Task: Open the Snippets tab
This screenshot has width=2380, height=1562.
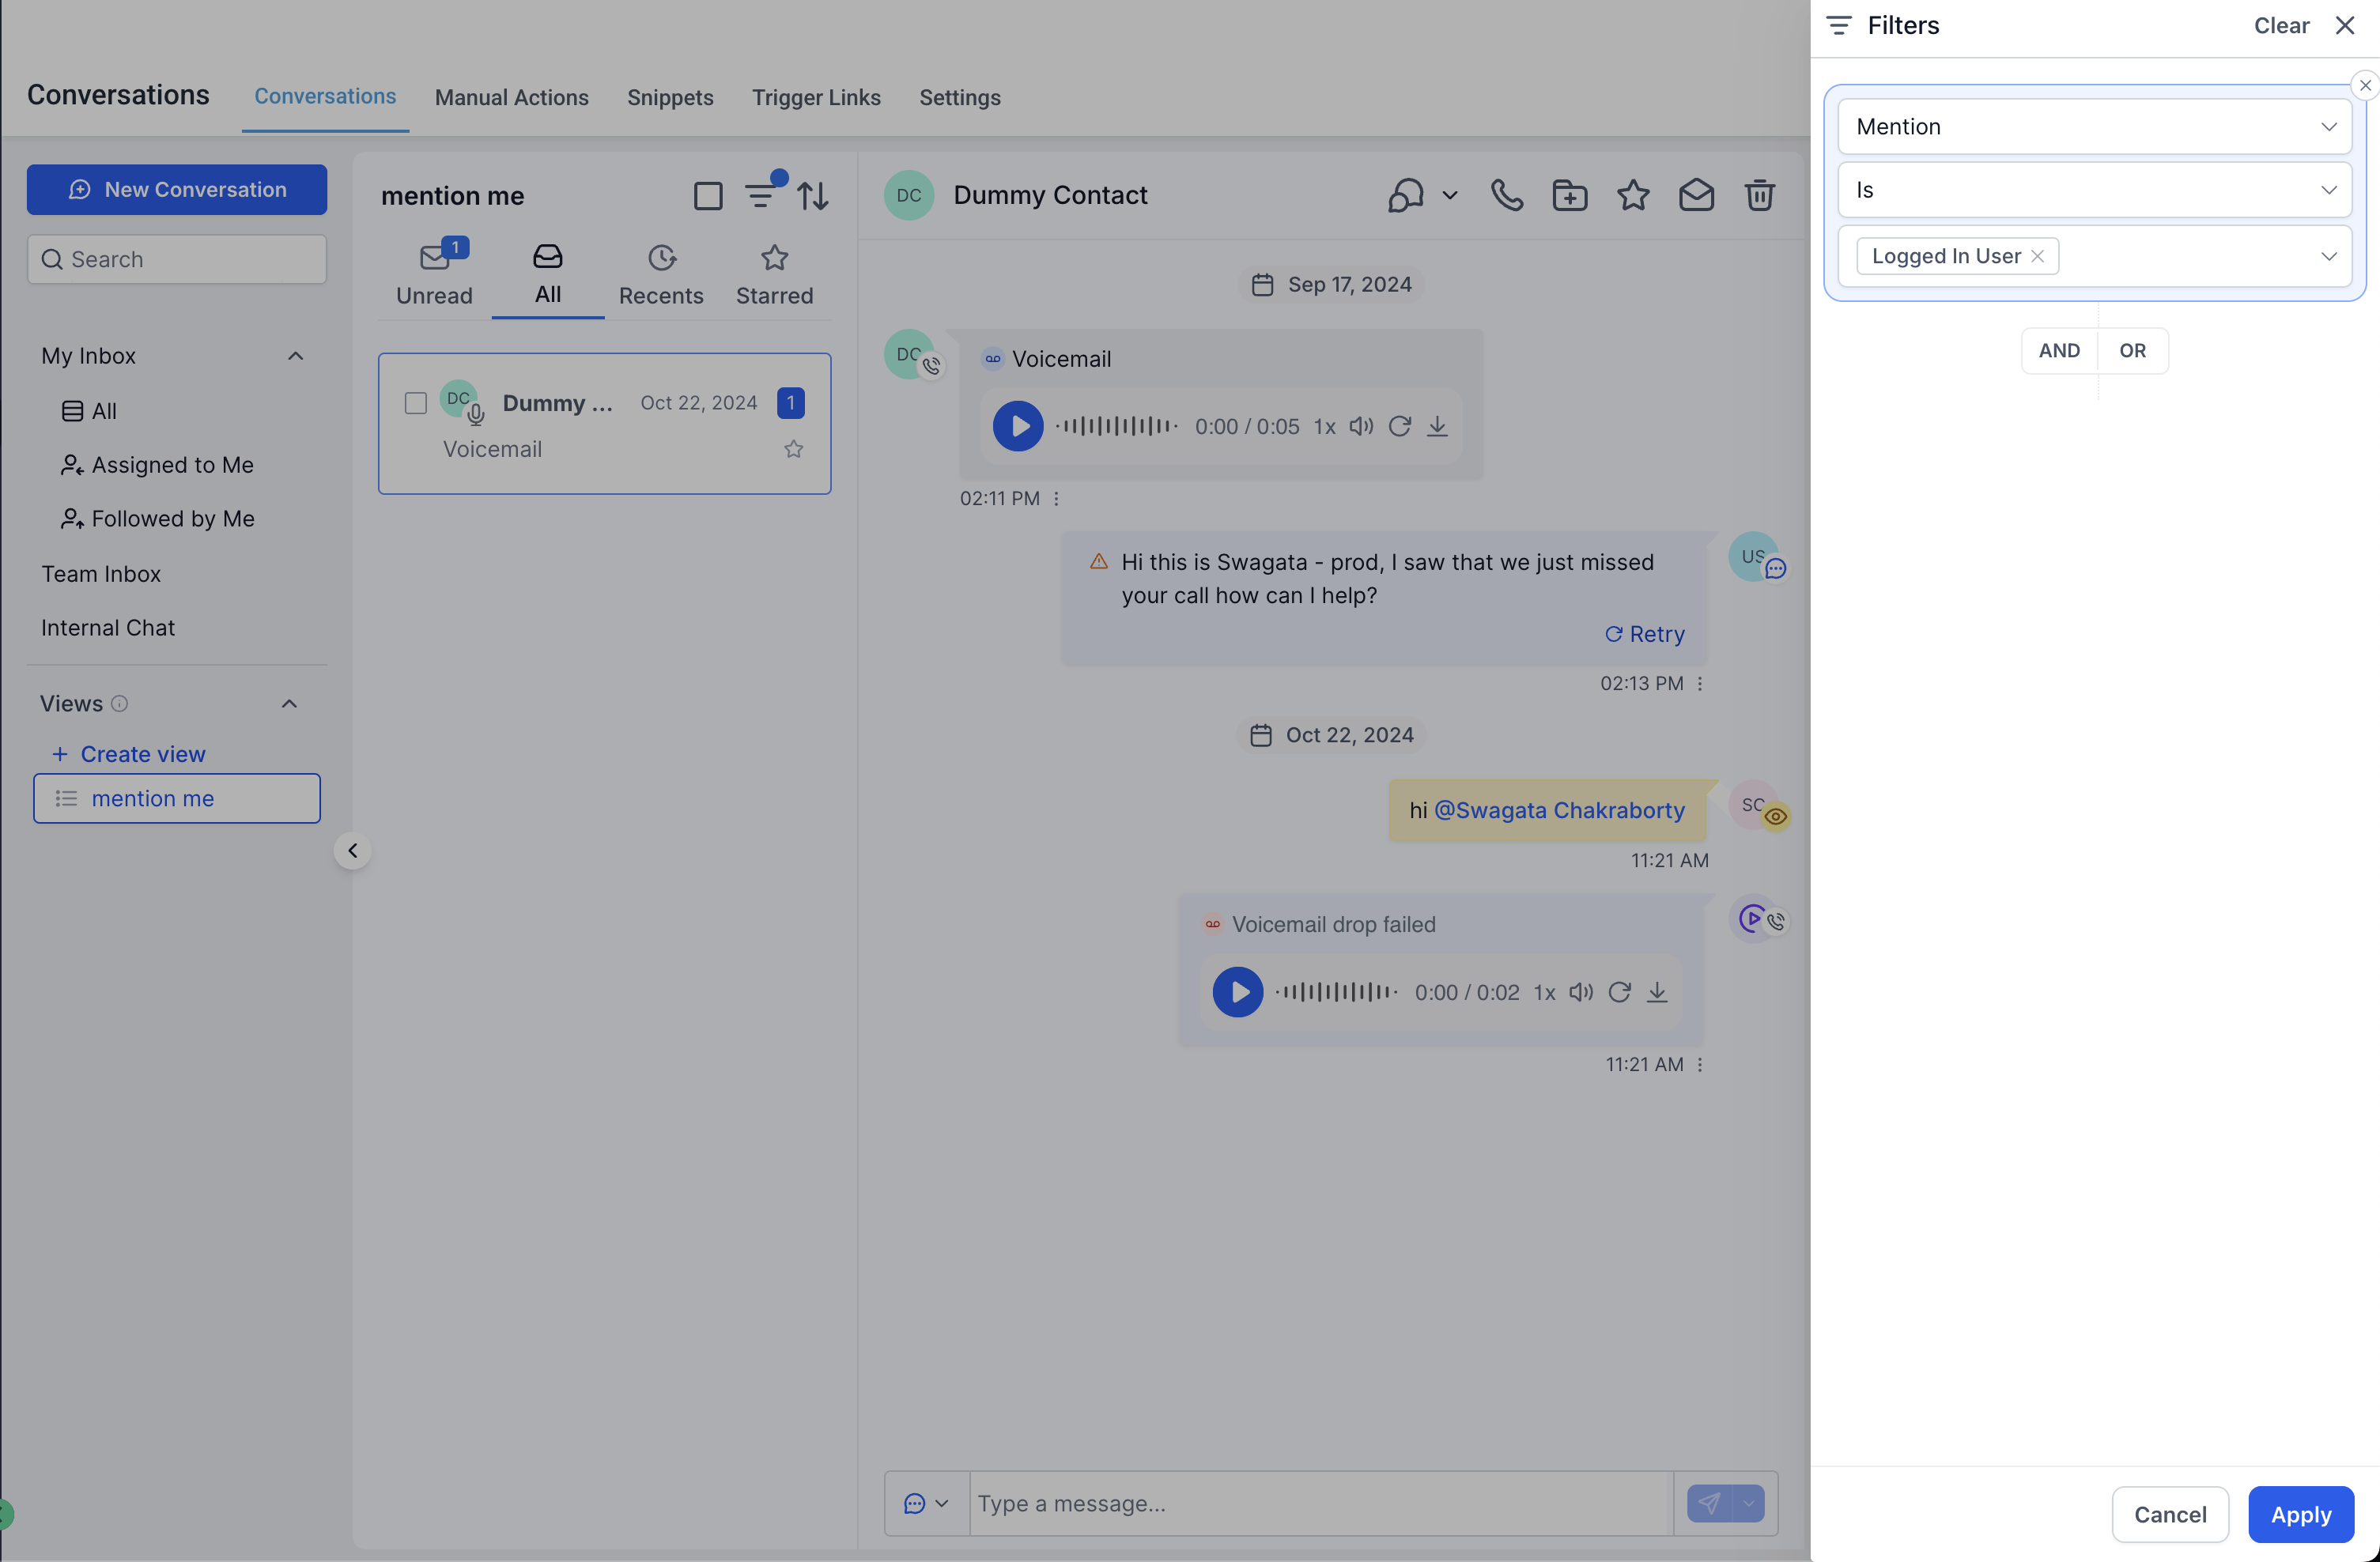Action: pos(670,97)
